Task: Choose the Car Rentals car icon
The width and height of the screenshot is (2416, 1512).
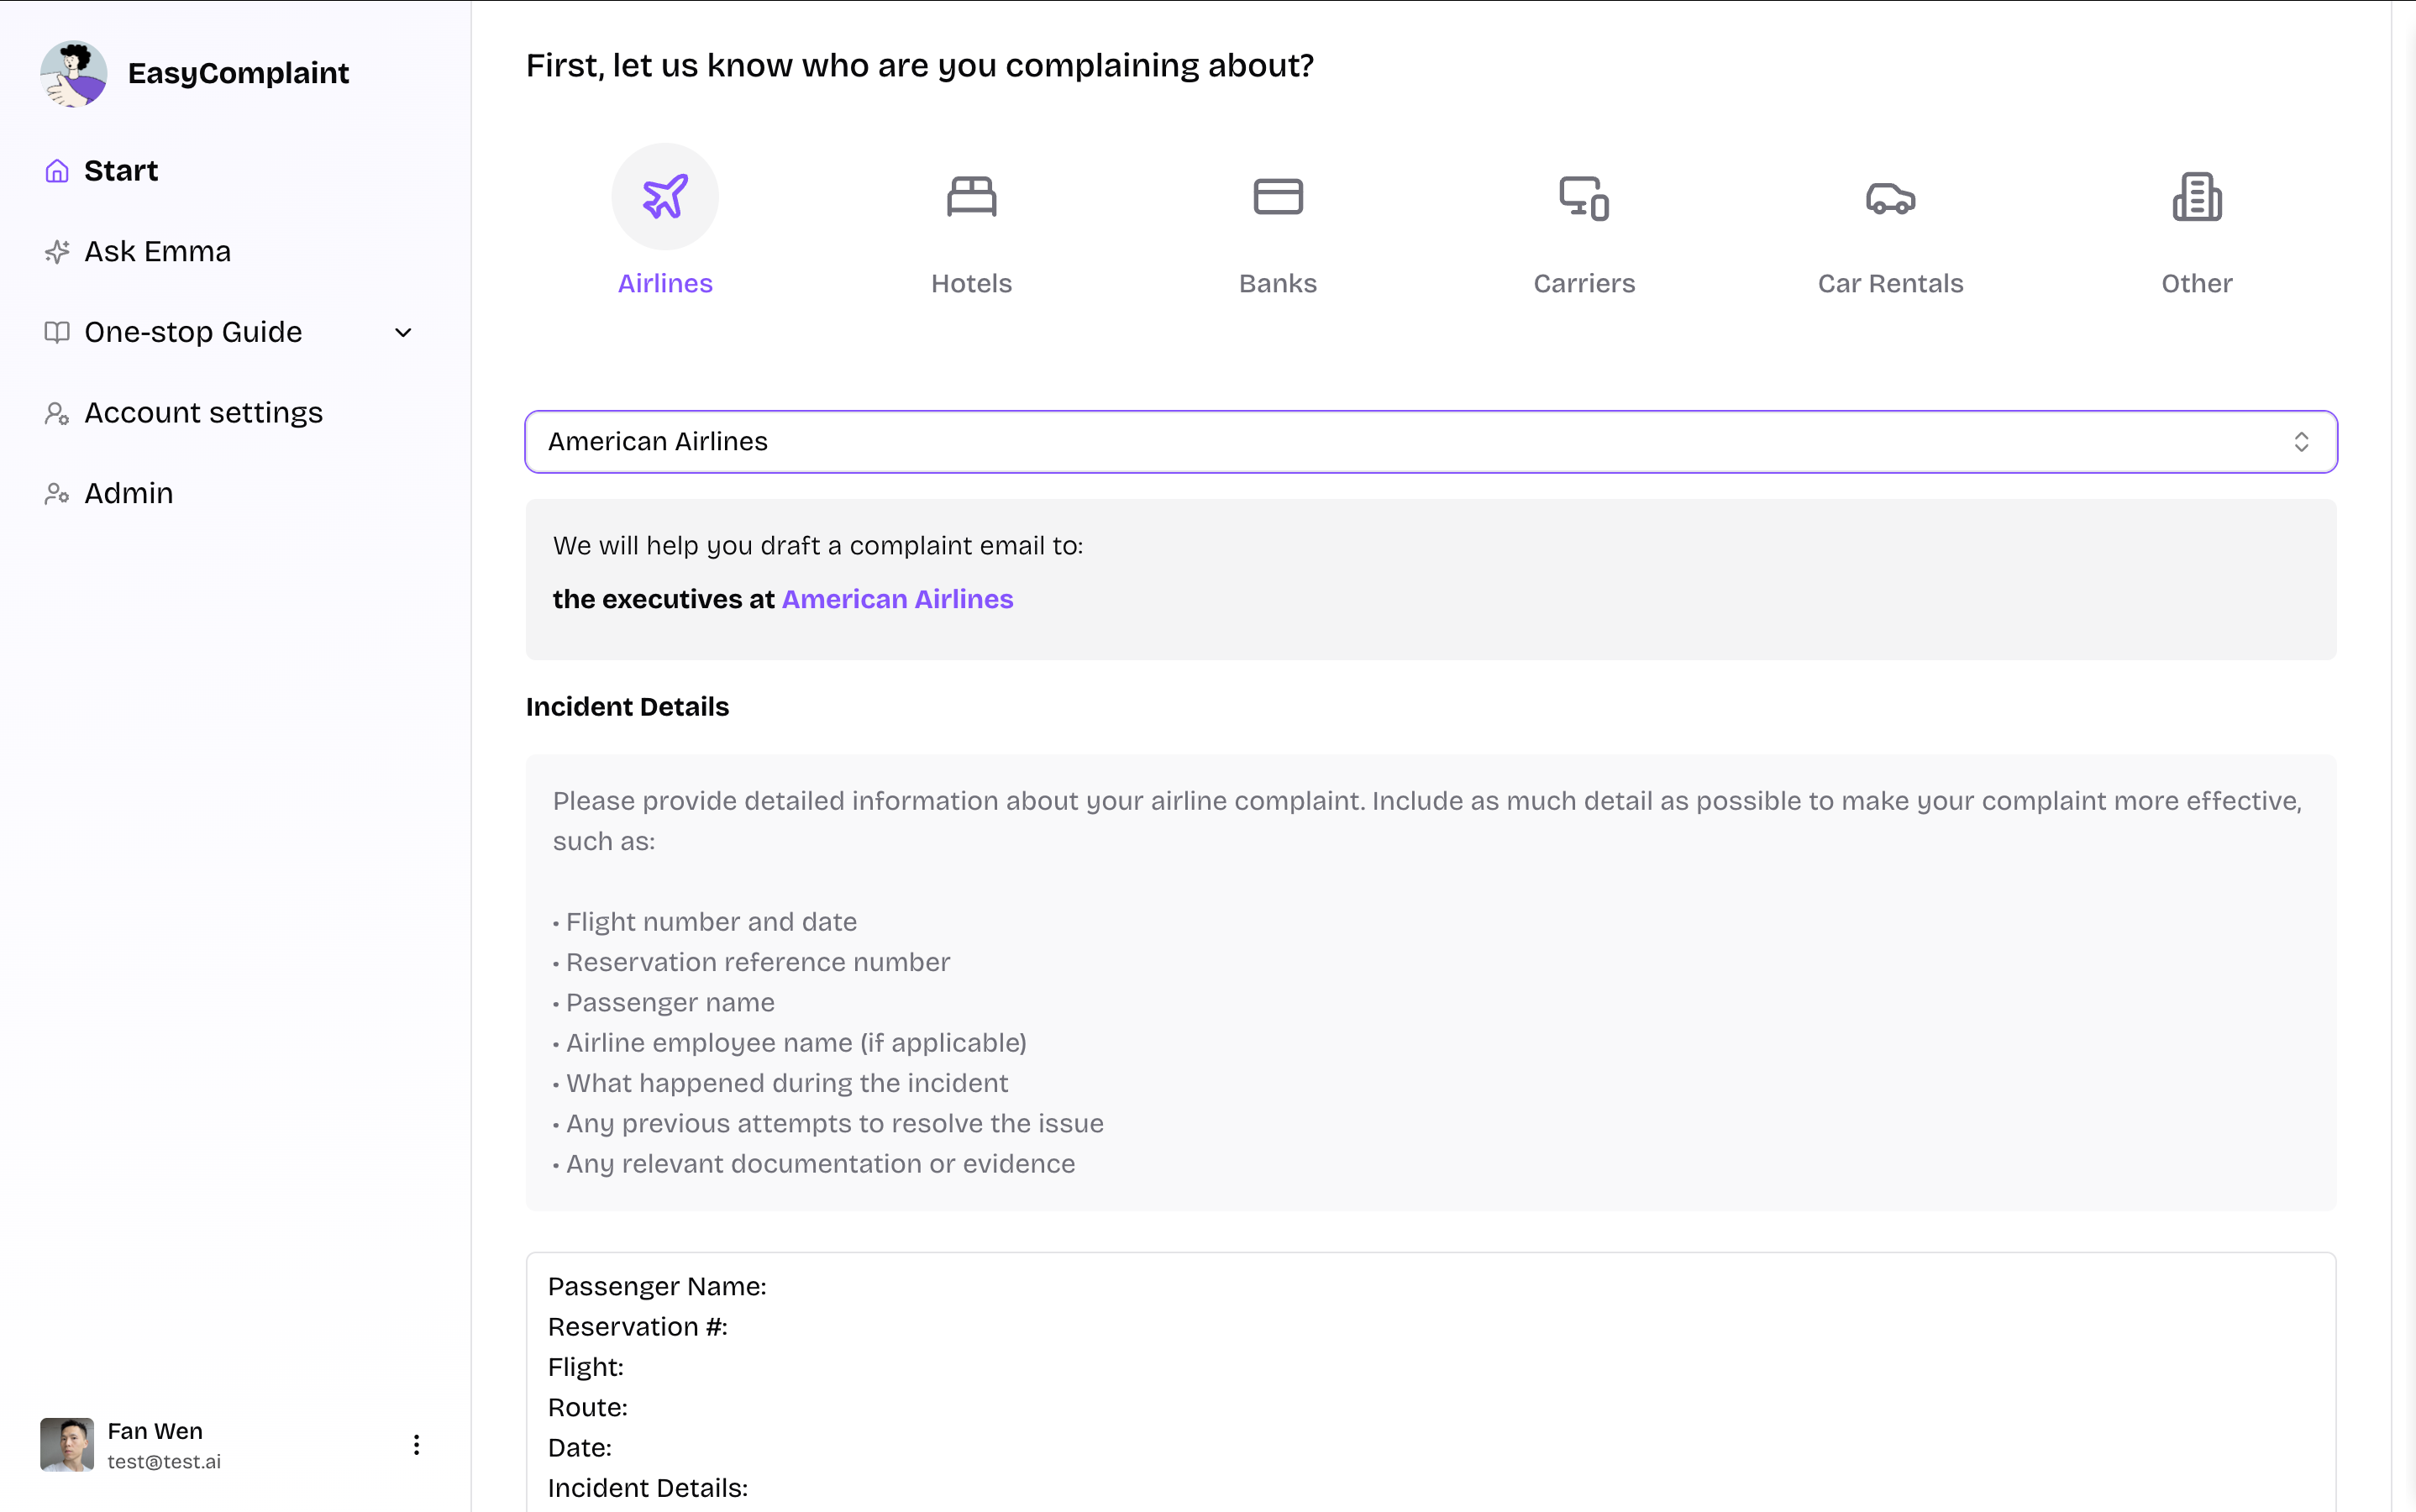Action: tap(1890, 197)
